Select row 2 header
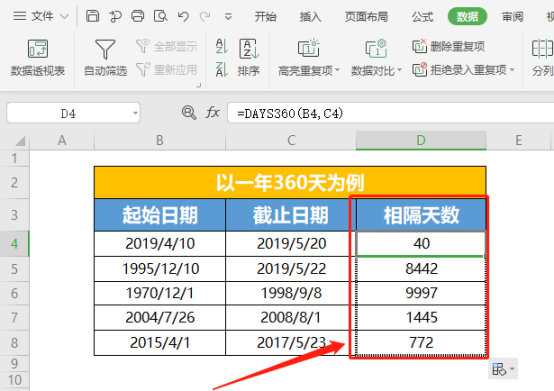This screenshot has height=391, width=554. coord(14,183)
